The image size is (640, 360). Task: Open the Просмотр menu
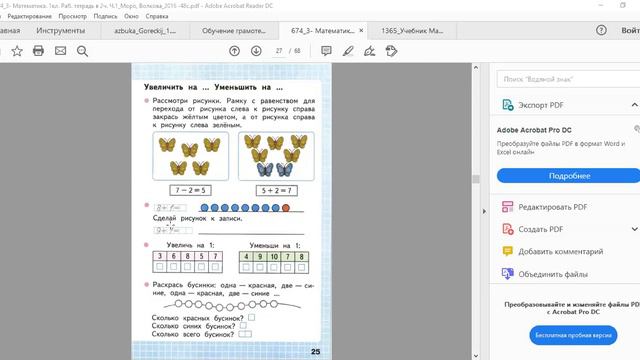pyautogui.click(x=73, y=16)
